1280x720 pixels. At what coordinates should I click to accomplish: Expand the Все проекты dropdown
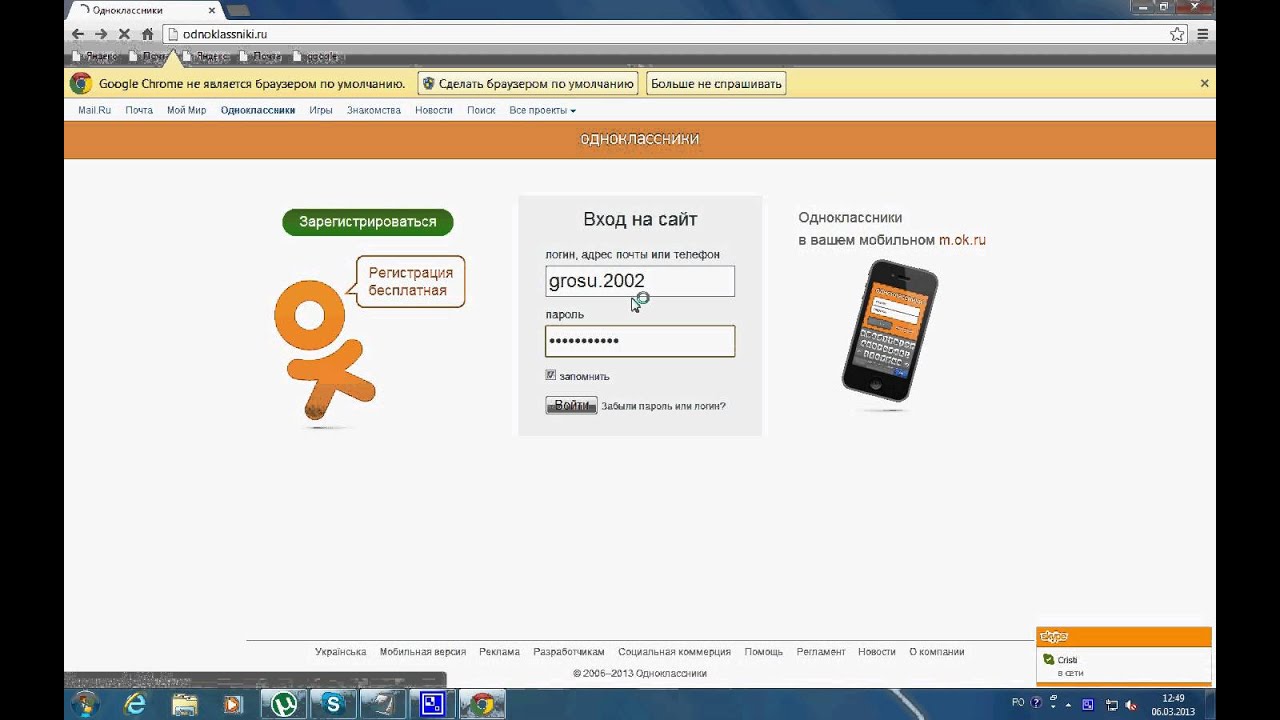[542, 110]
